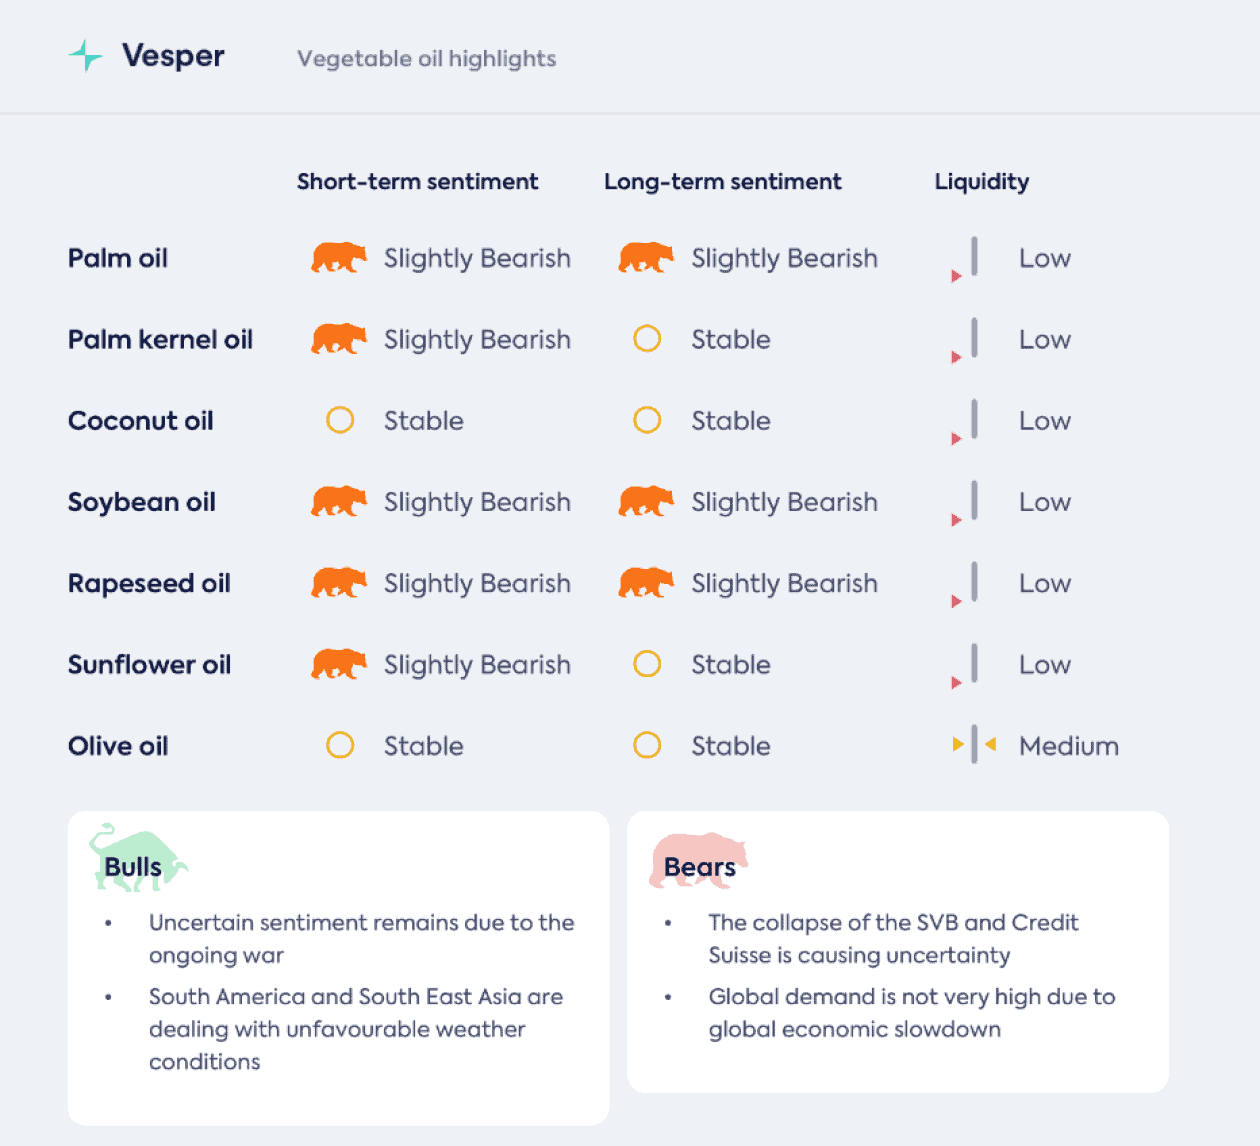Click the Olive oil Medium liquidity indicator
Viewport: 1260px width, 1146px height.
[975, 745]
